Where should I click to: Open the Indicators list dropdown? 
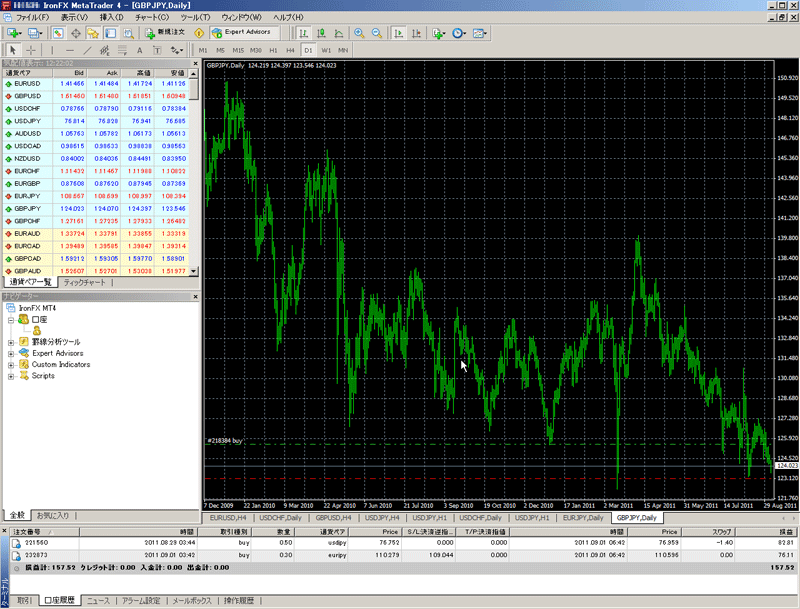tap(439, 33)
